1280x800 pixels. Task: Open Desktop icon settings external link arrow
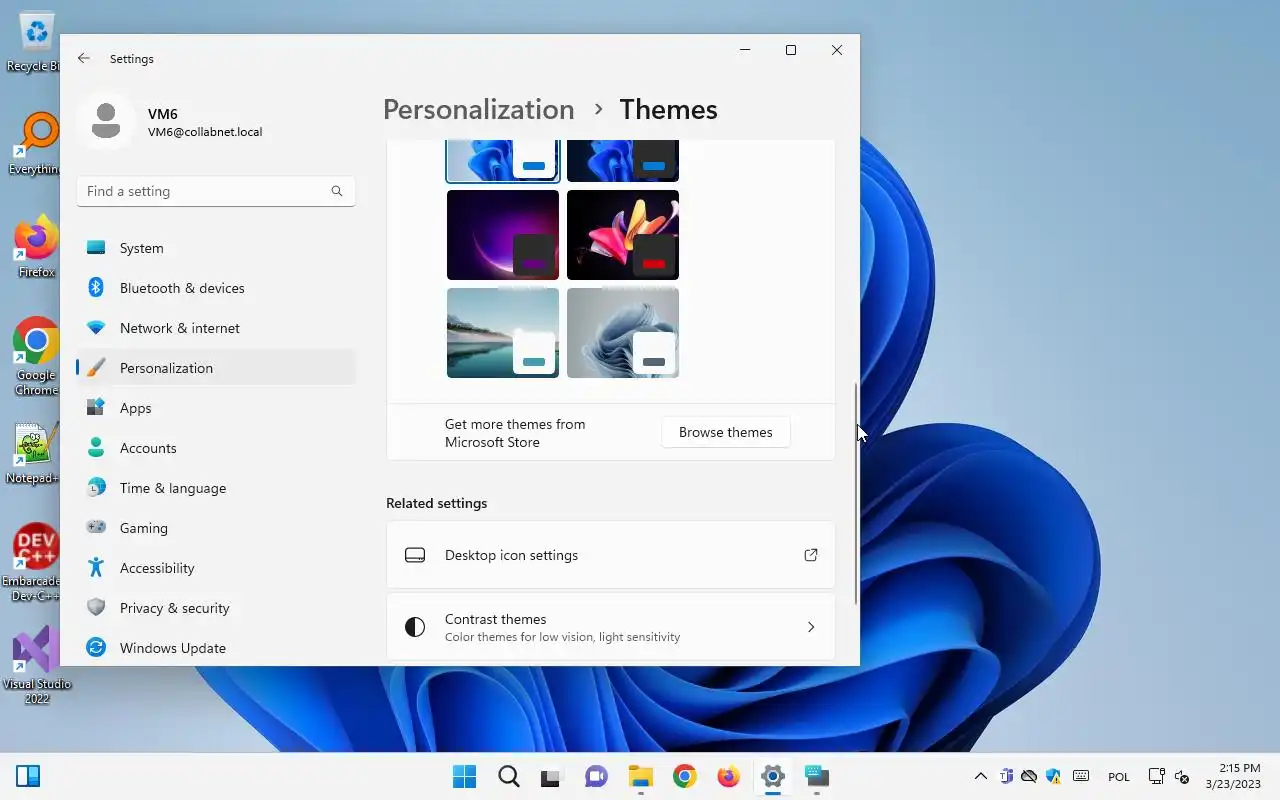811,555
